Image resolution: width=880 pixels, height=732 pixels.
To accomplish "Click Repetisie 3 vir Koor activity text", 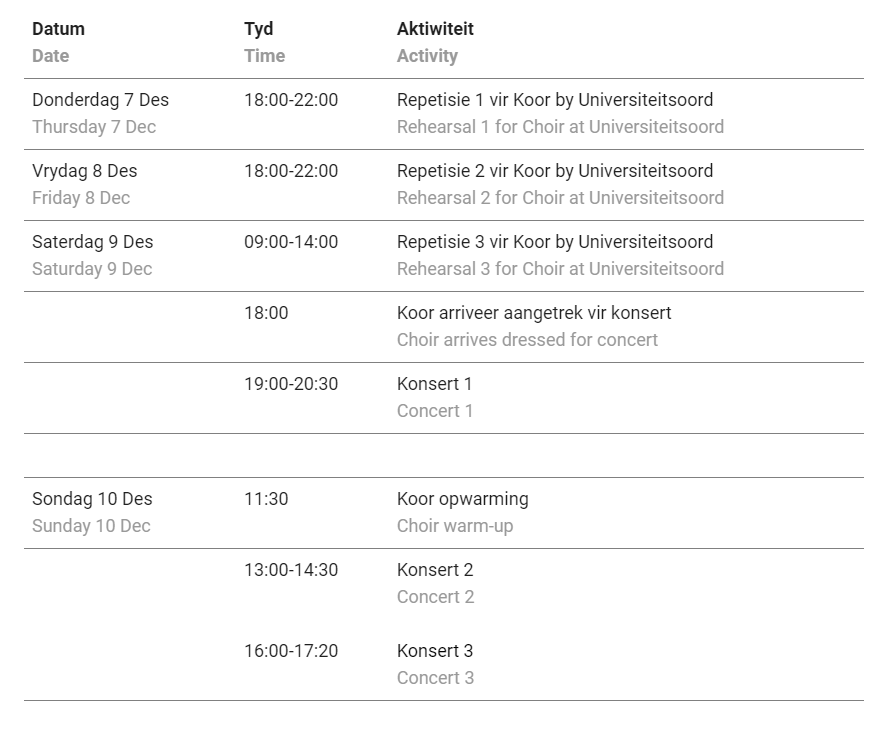I will point(555,242).
